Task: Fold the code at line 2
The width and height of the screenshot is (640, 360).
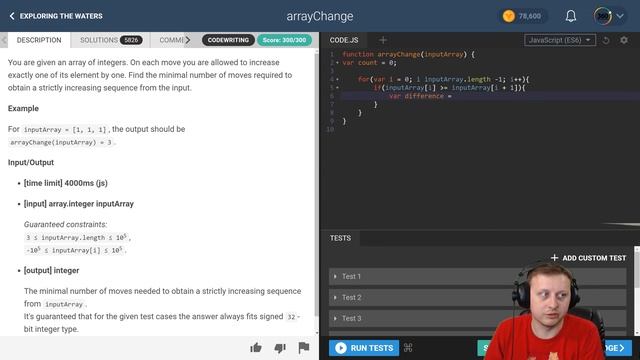Action: [x=337, y=63]
